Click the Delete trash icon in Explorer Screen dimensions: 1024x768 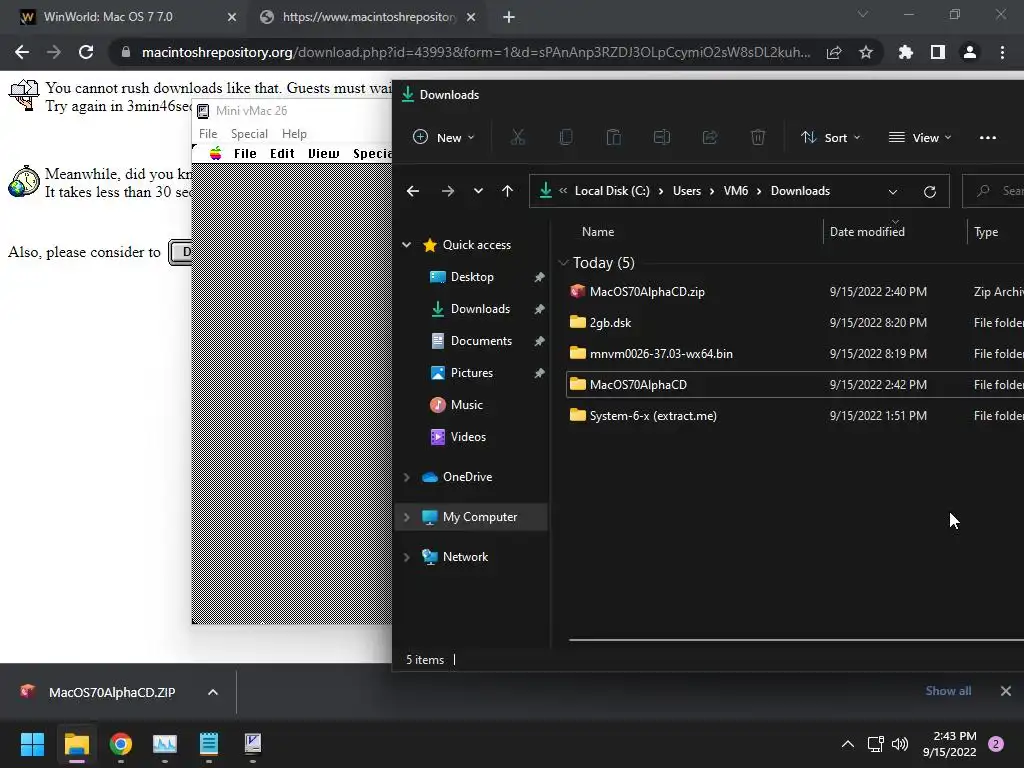[758, 137]
